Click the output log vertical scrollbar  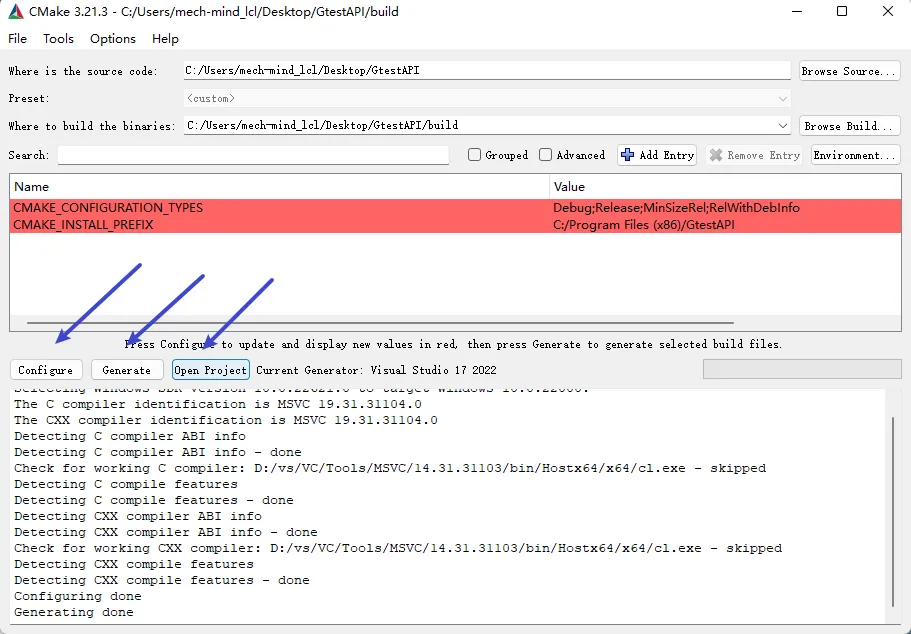(893, 511)
